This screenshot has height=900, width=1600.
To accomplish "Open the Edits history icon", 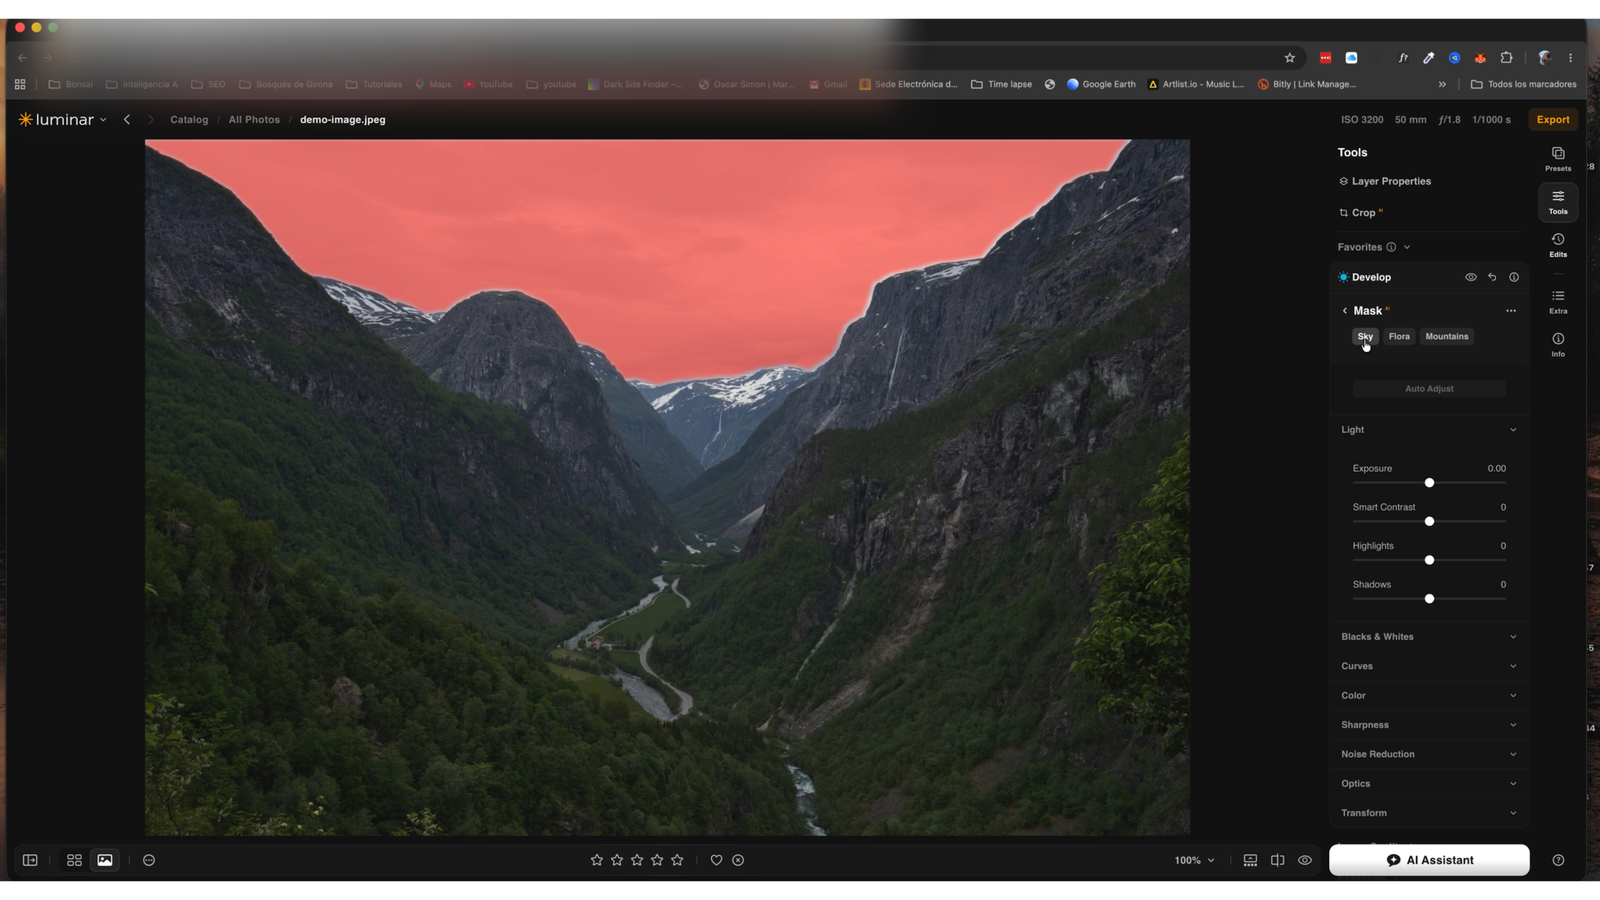I will pos(1558,245).
